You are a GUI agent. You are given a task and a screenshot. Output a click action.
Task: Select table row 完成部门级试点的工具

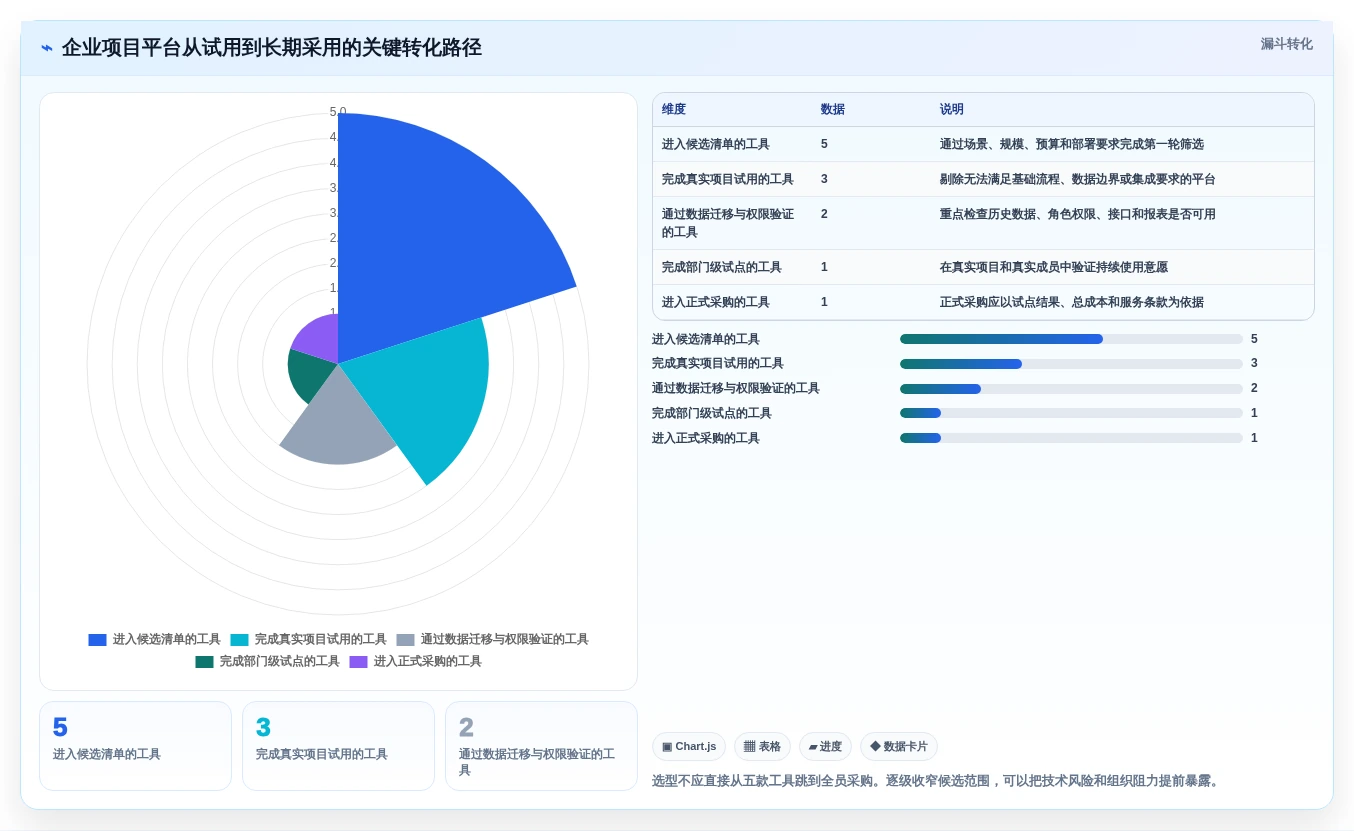click(983, 267)
